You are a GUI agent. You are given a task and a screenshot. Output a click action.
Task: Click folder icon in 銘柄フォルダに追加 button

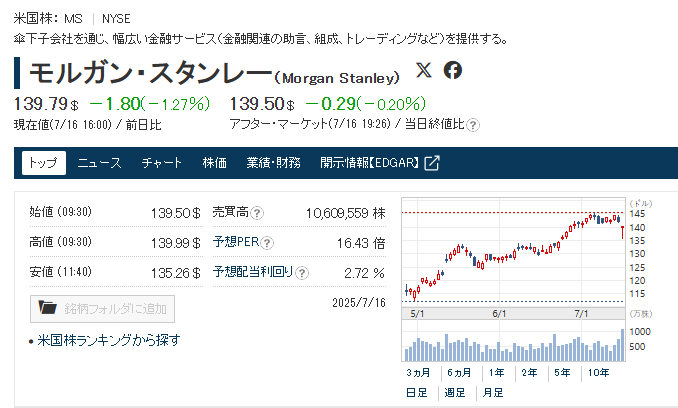click(48, 308)
